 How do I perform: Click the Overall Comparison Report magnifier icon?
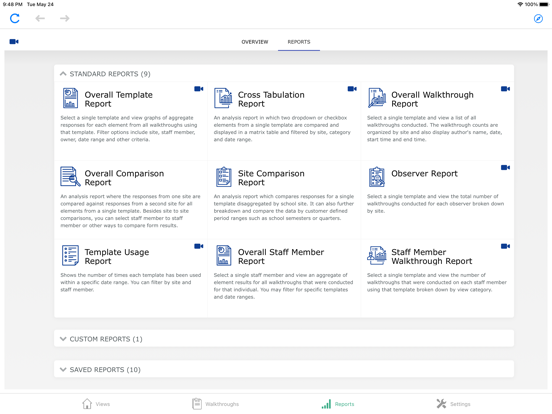70,176
